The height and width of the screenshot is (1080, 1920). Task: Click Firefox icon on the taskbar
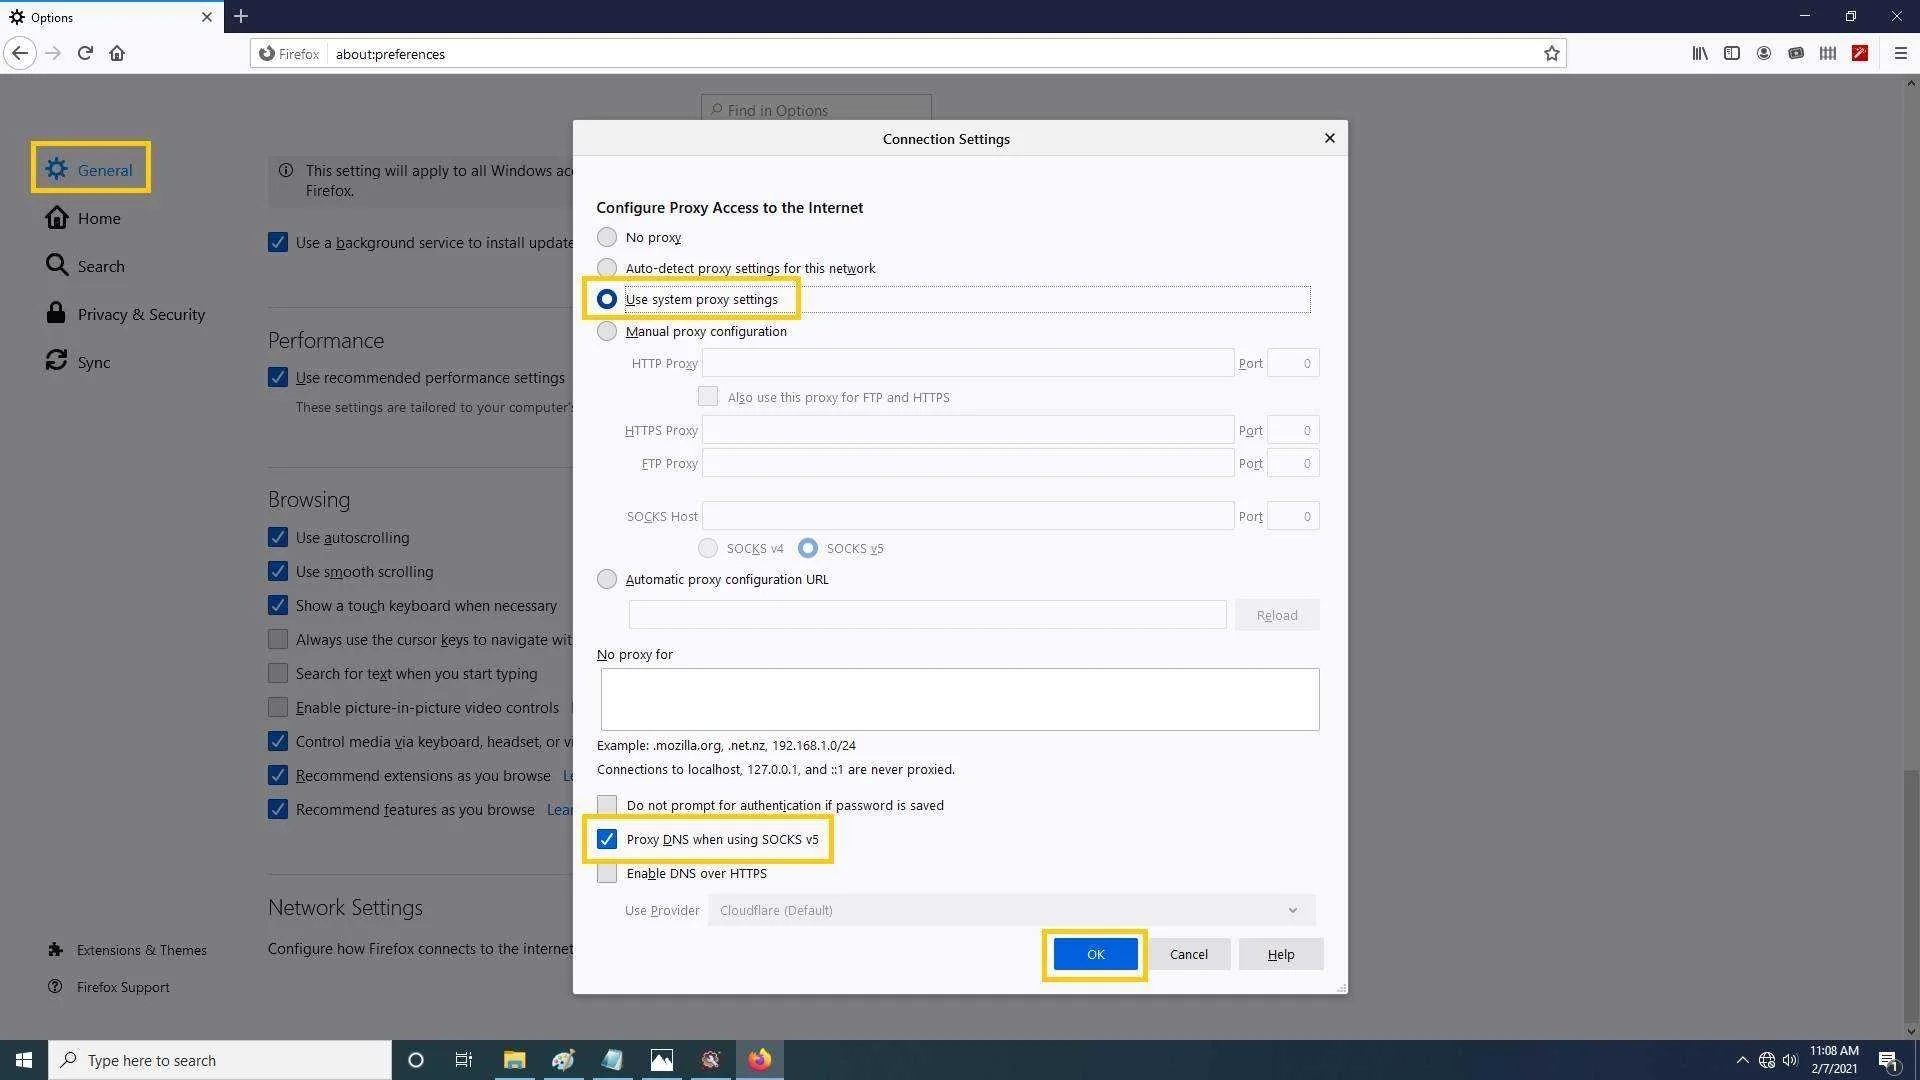coord(760,1060)
